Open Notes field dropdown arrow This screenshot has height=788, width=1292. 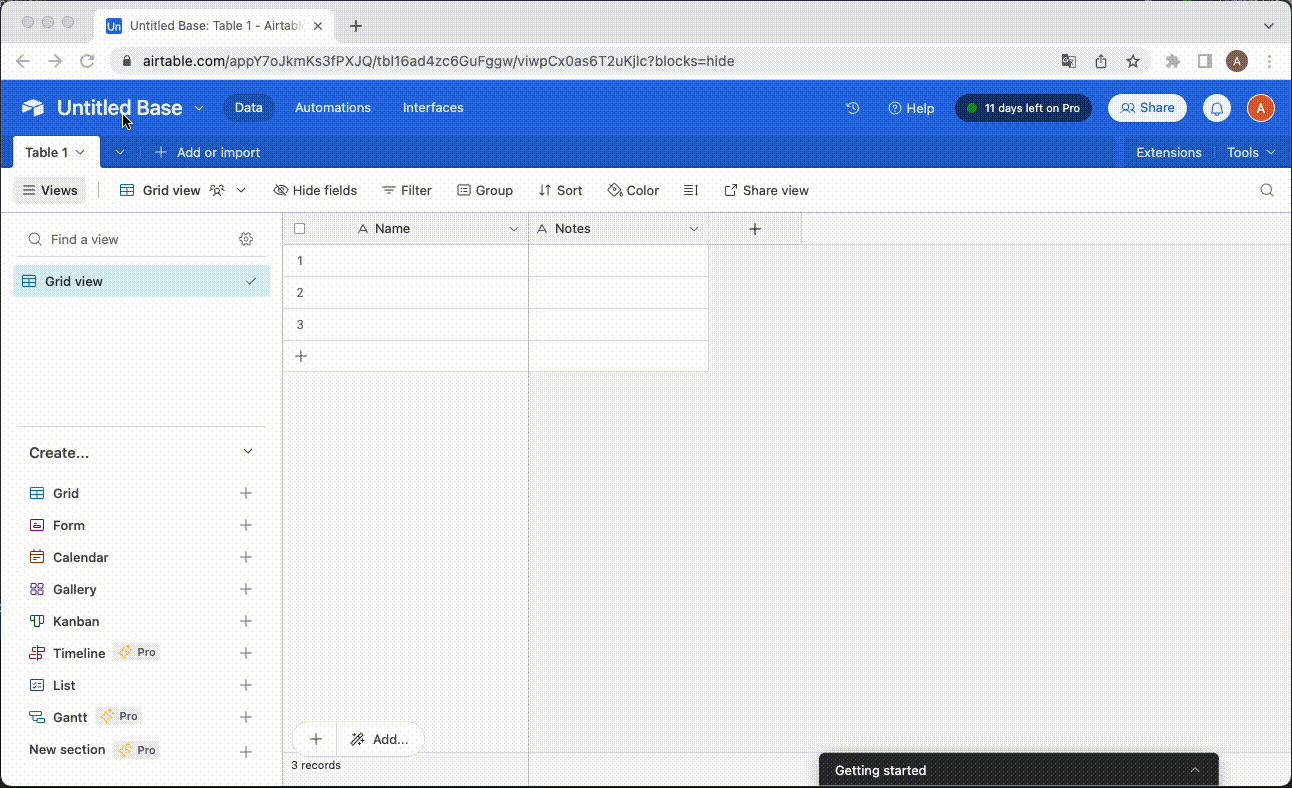pos(694,229)
